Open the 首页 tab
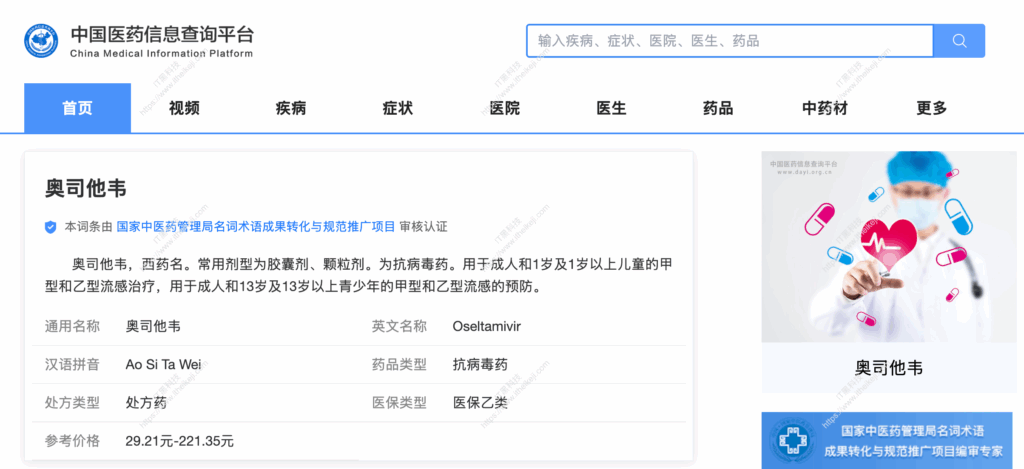 point(78,108)
